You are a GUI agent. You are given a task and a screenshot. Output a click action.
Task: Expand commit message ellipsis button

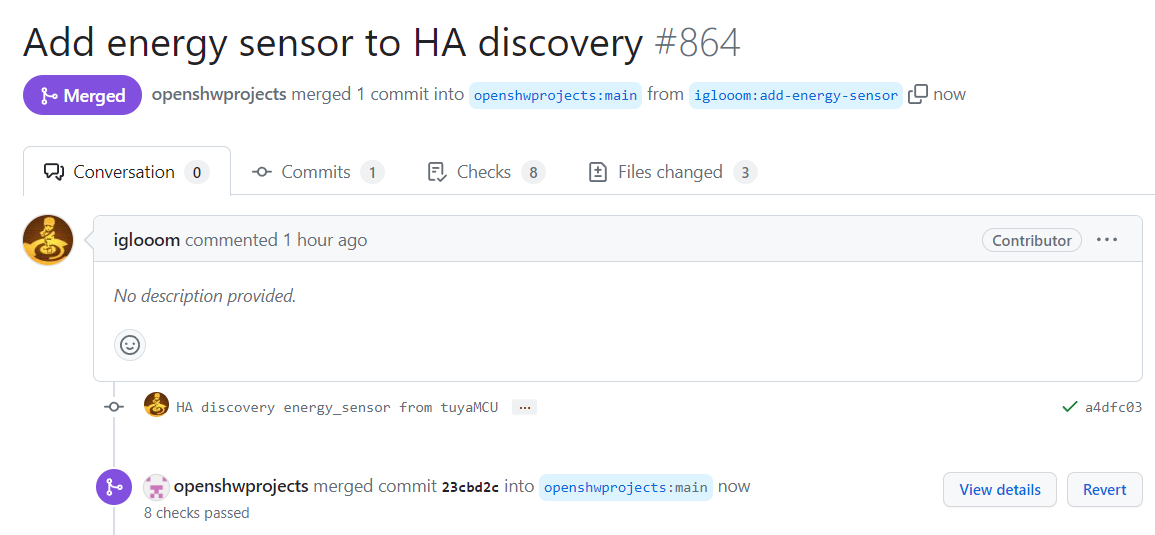coord(524,407)
